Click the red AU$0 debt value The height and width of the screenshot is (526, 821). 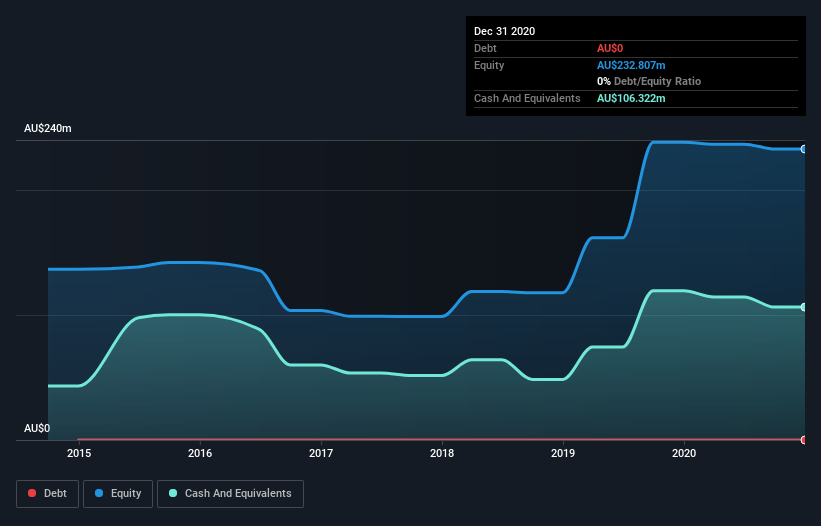[610, 48]
